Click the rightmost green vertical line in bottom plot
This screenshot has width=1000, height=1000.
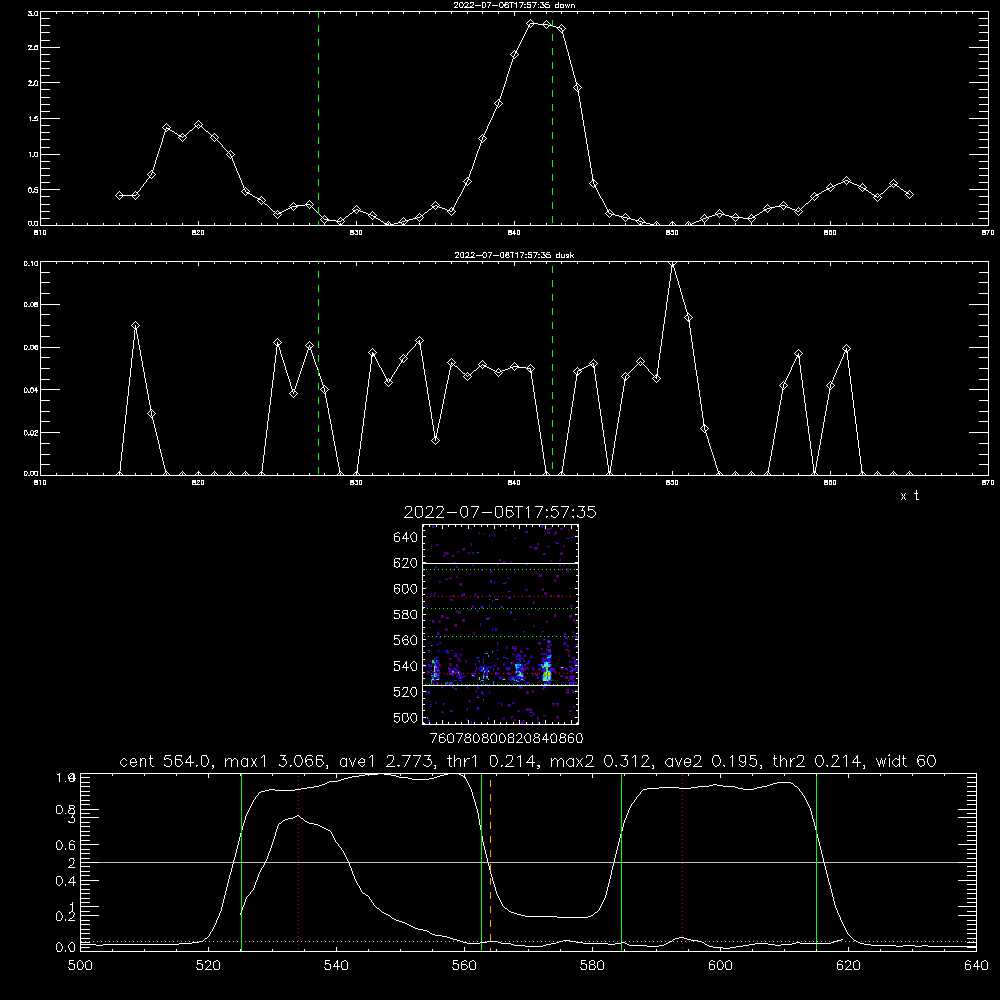(x=816, y=861)
